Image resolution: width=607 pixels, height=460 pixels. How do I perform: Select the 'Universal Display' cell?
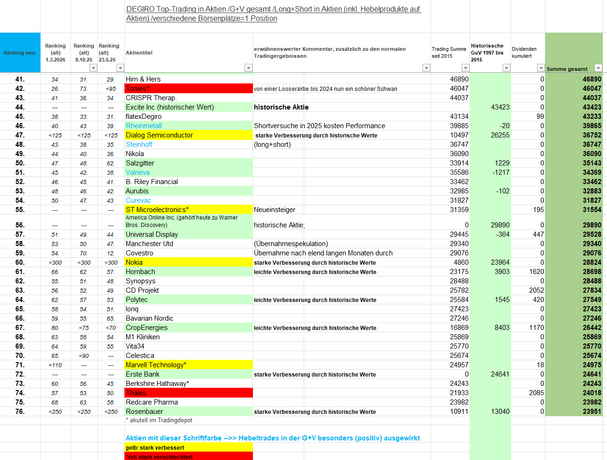click(189, 234)
